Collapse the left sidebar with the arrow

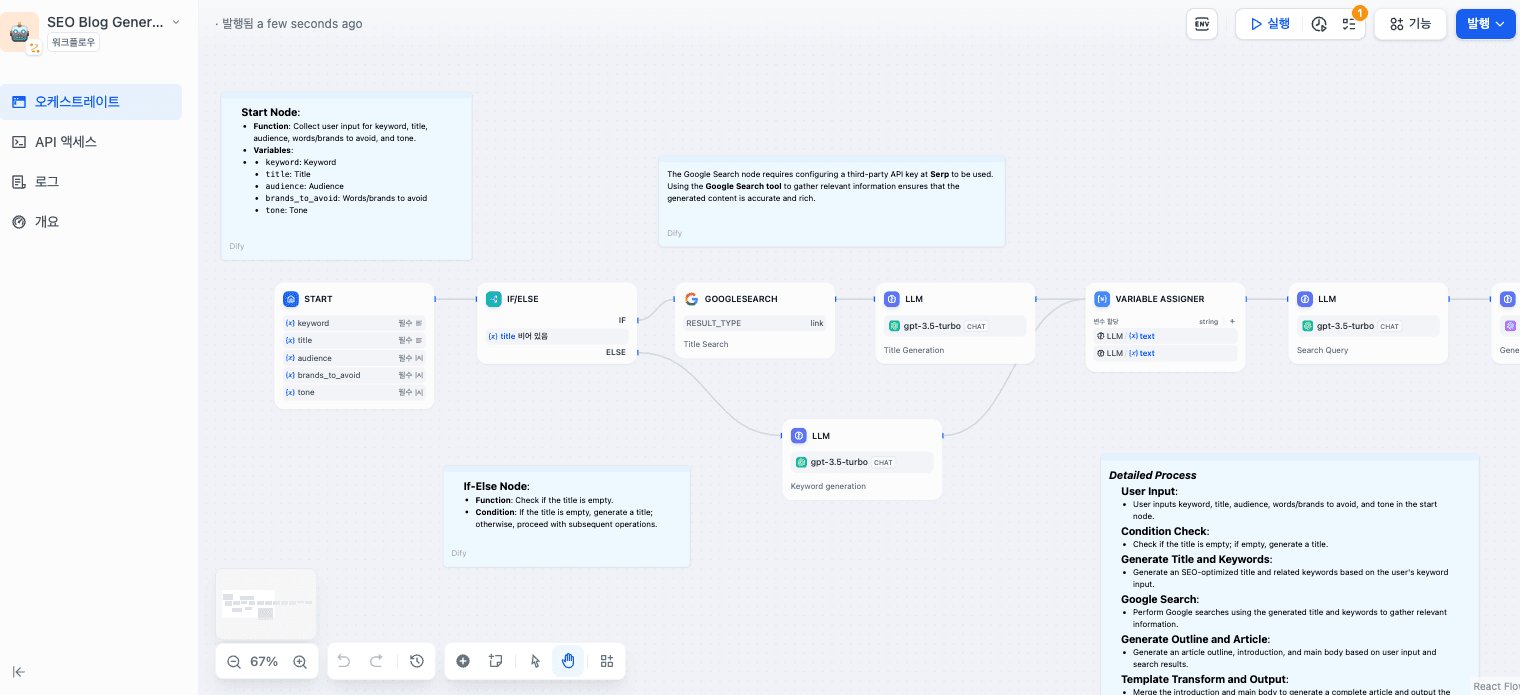click(17, 672)
